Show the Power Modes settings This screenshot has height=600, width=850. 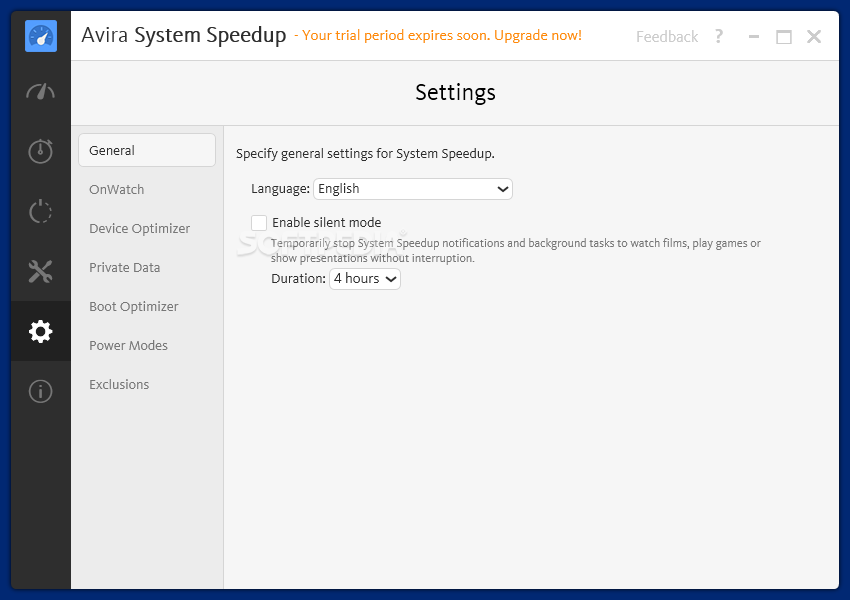[x=128, y=345]
